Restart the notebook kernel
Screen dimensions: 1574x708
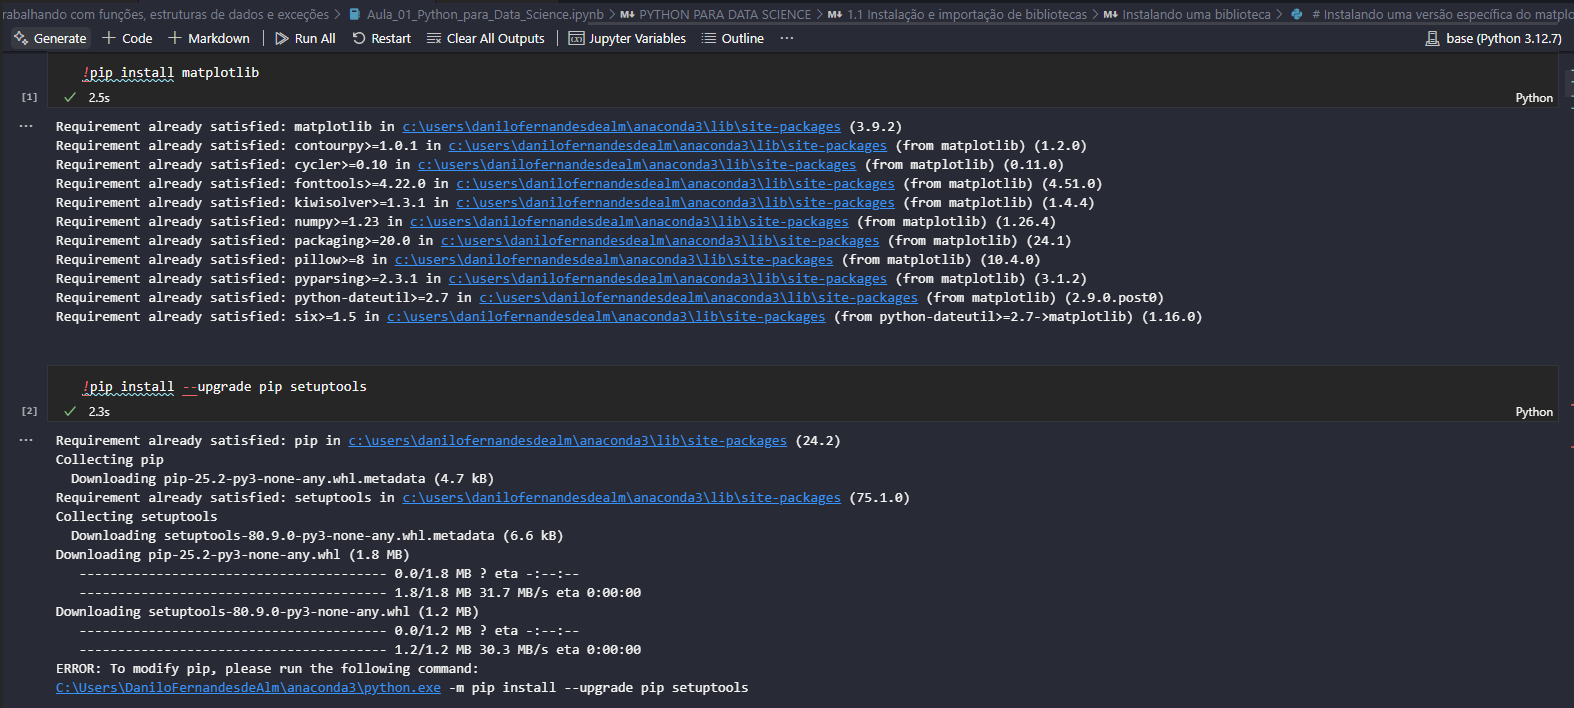(x=381, y=38)
